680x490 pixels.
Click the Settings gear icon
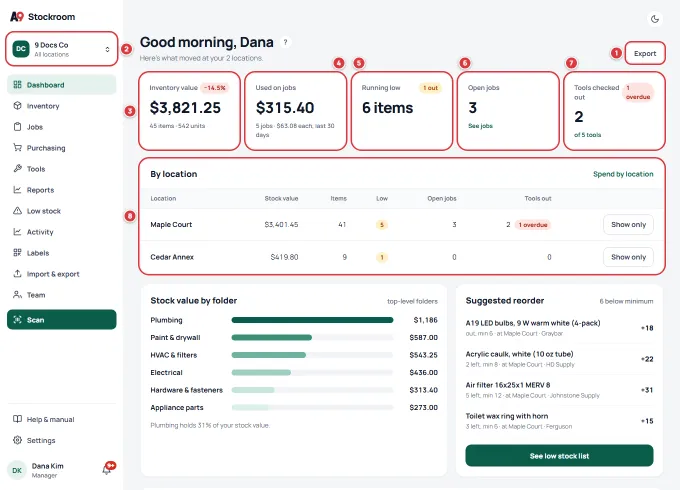click(x=17, y=440)
